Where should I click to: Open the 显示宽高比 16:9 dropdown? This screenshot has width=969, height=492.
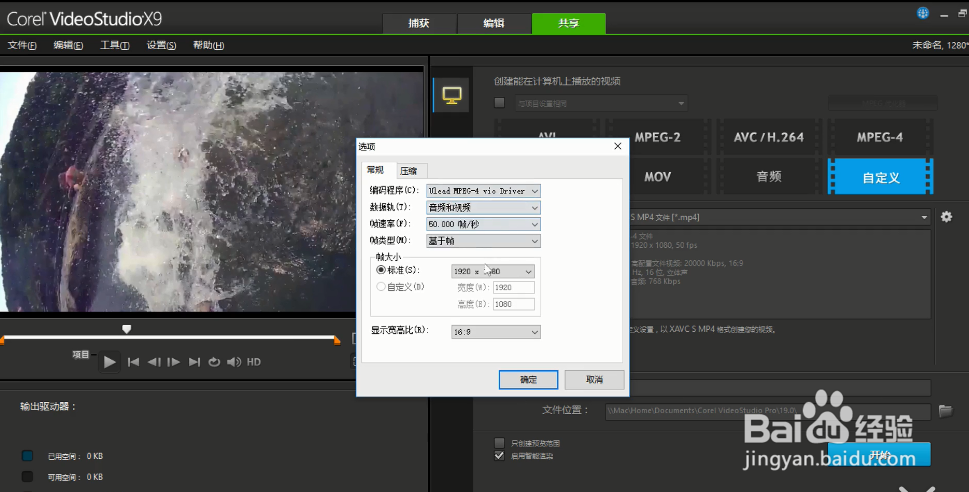click(x=496, y=332)
